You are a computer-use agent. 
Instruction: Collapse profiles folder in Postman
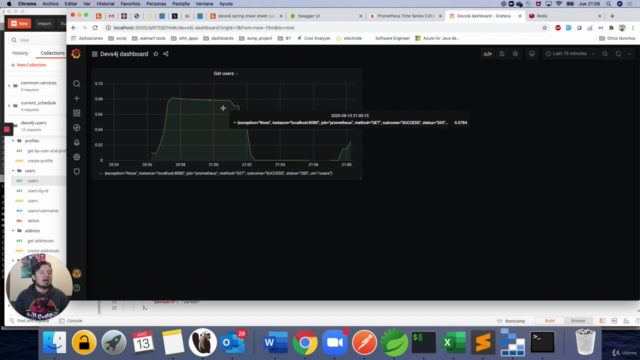coord(13,141)
